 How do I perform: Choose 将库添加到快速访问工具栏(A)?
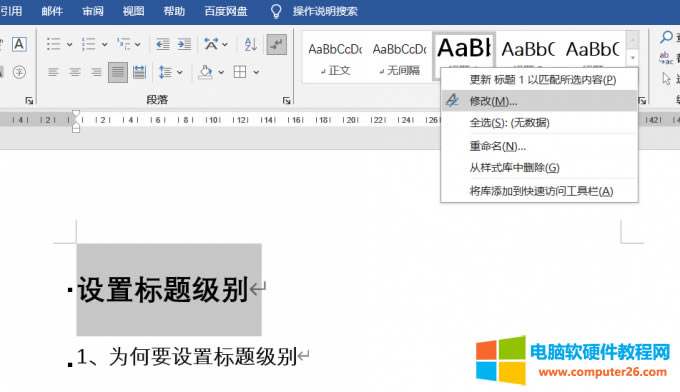(539, 191)
